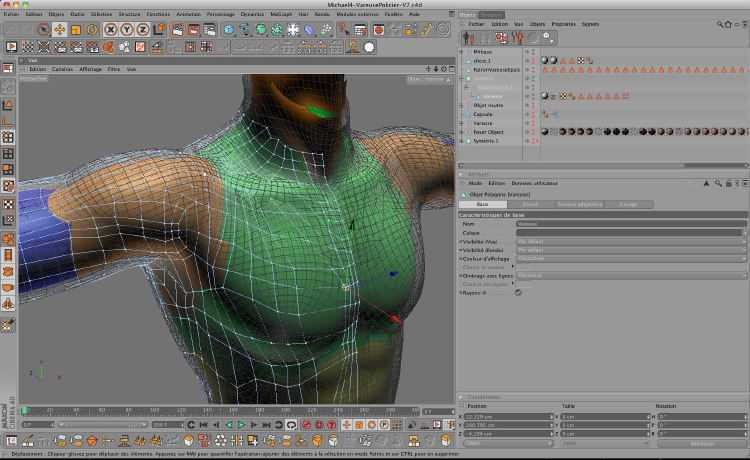Viewport: 750px width, 460px height.
Task: Activate the Scale tool in top toolbar
Action: click(76, 30)
